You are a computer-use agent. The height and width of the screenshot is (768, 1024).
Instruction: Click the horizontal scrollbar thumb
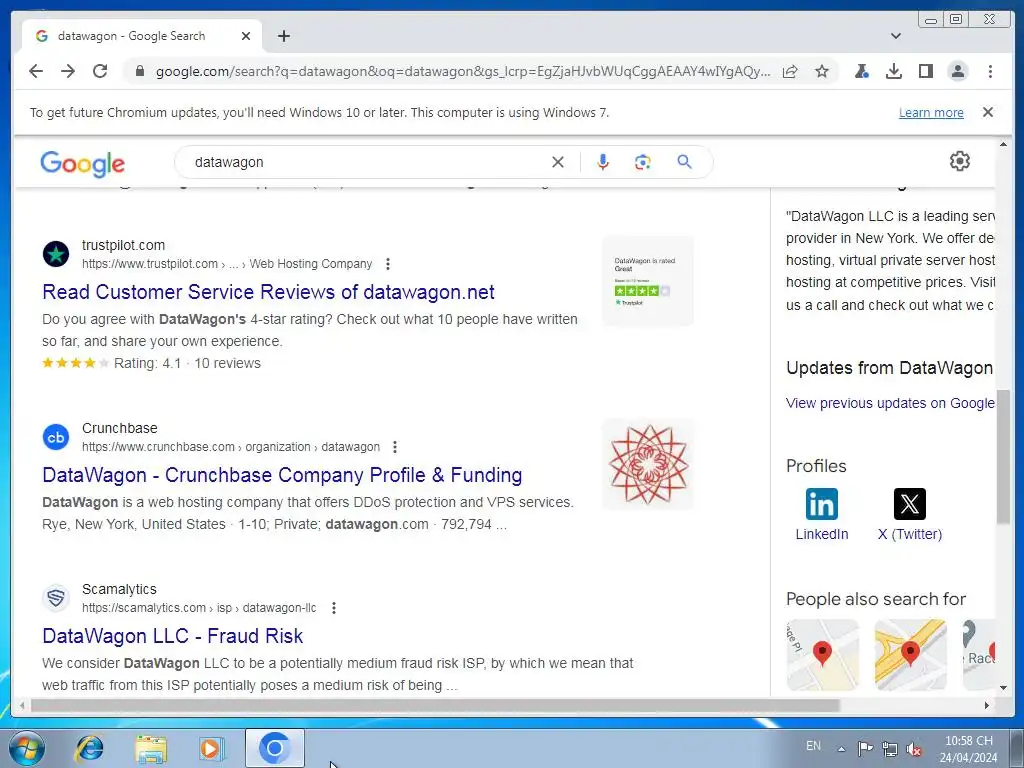[x=434, y=705]
